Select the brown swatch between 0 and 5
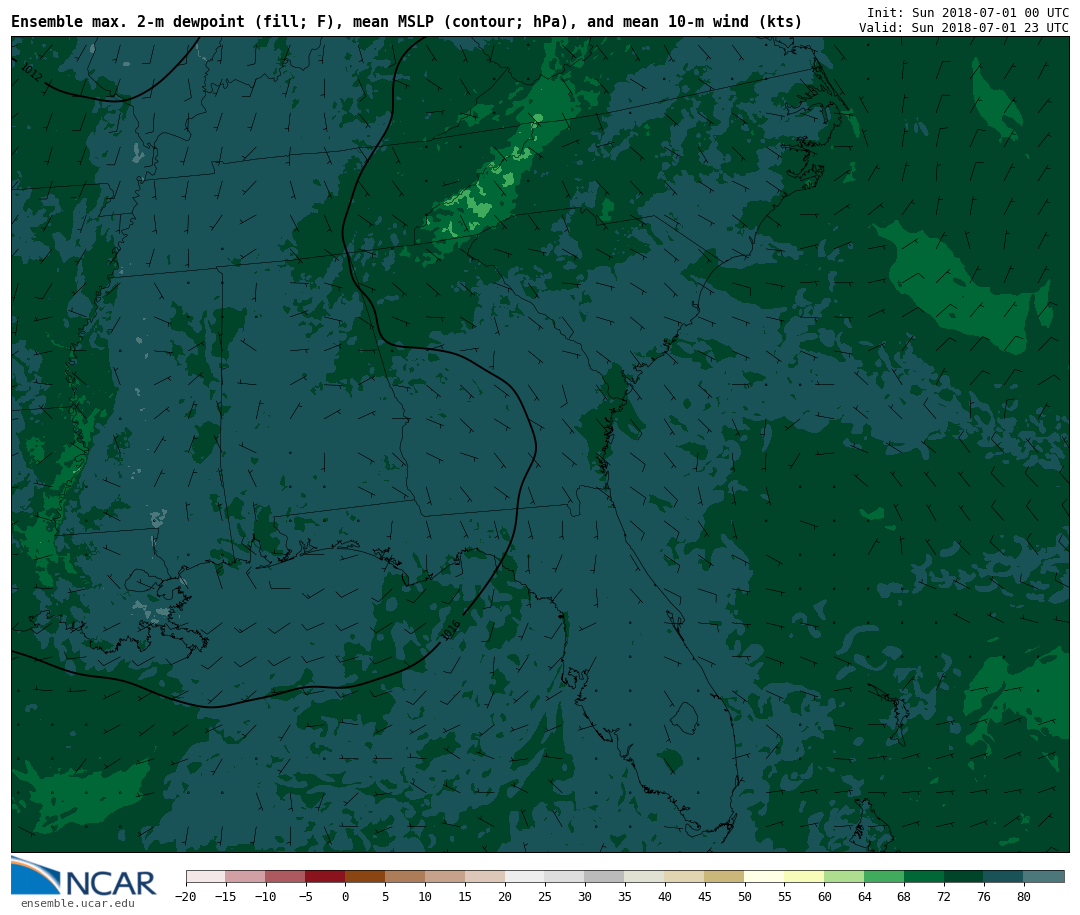 365,877
